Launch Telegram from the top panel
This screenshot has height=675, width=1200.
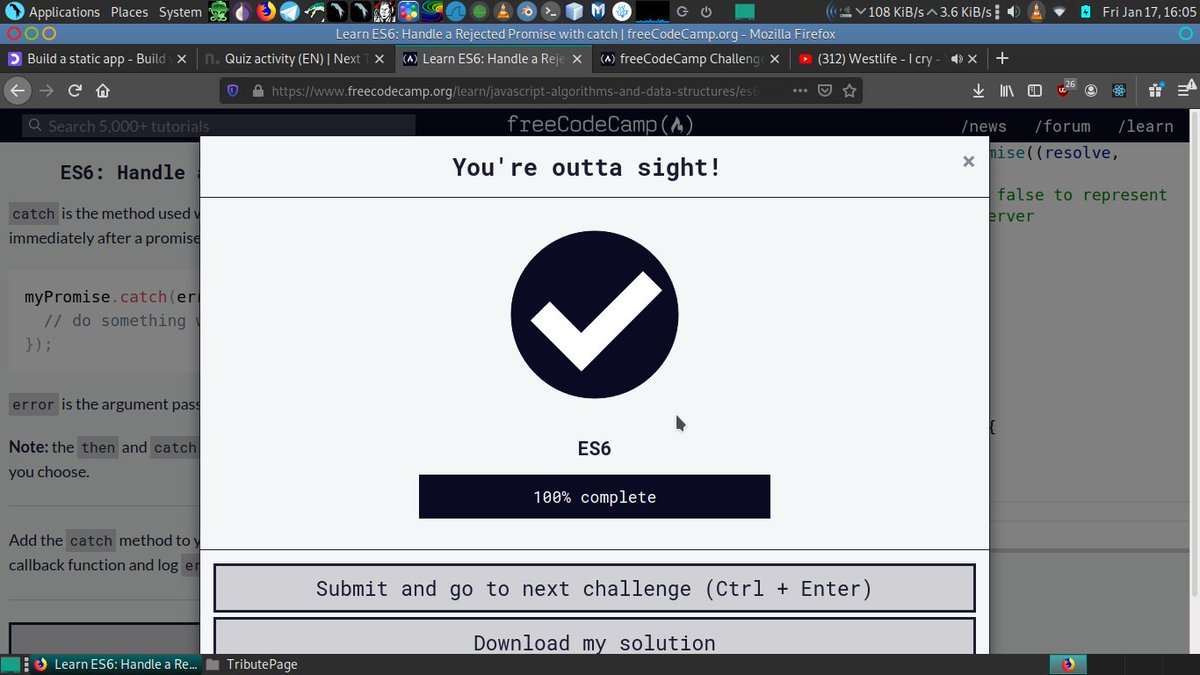(x=289, y=12)
